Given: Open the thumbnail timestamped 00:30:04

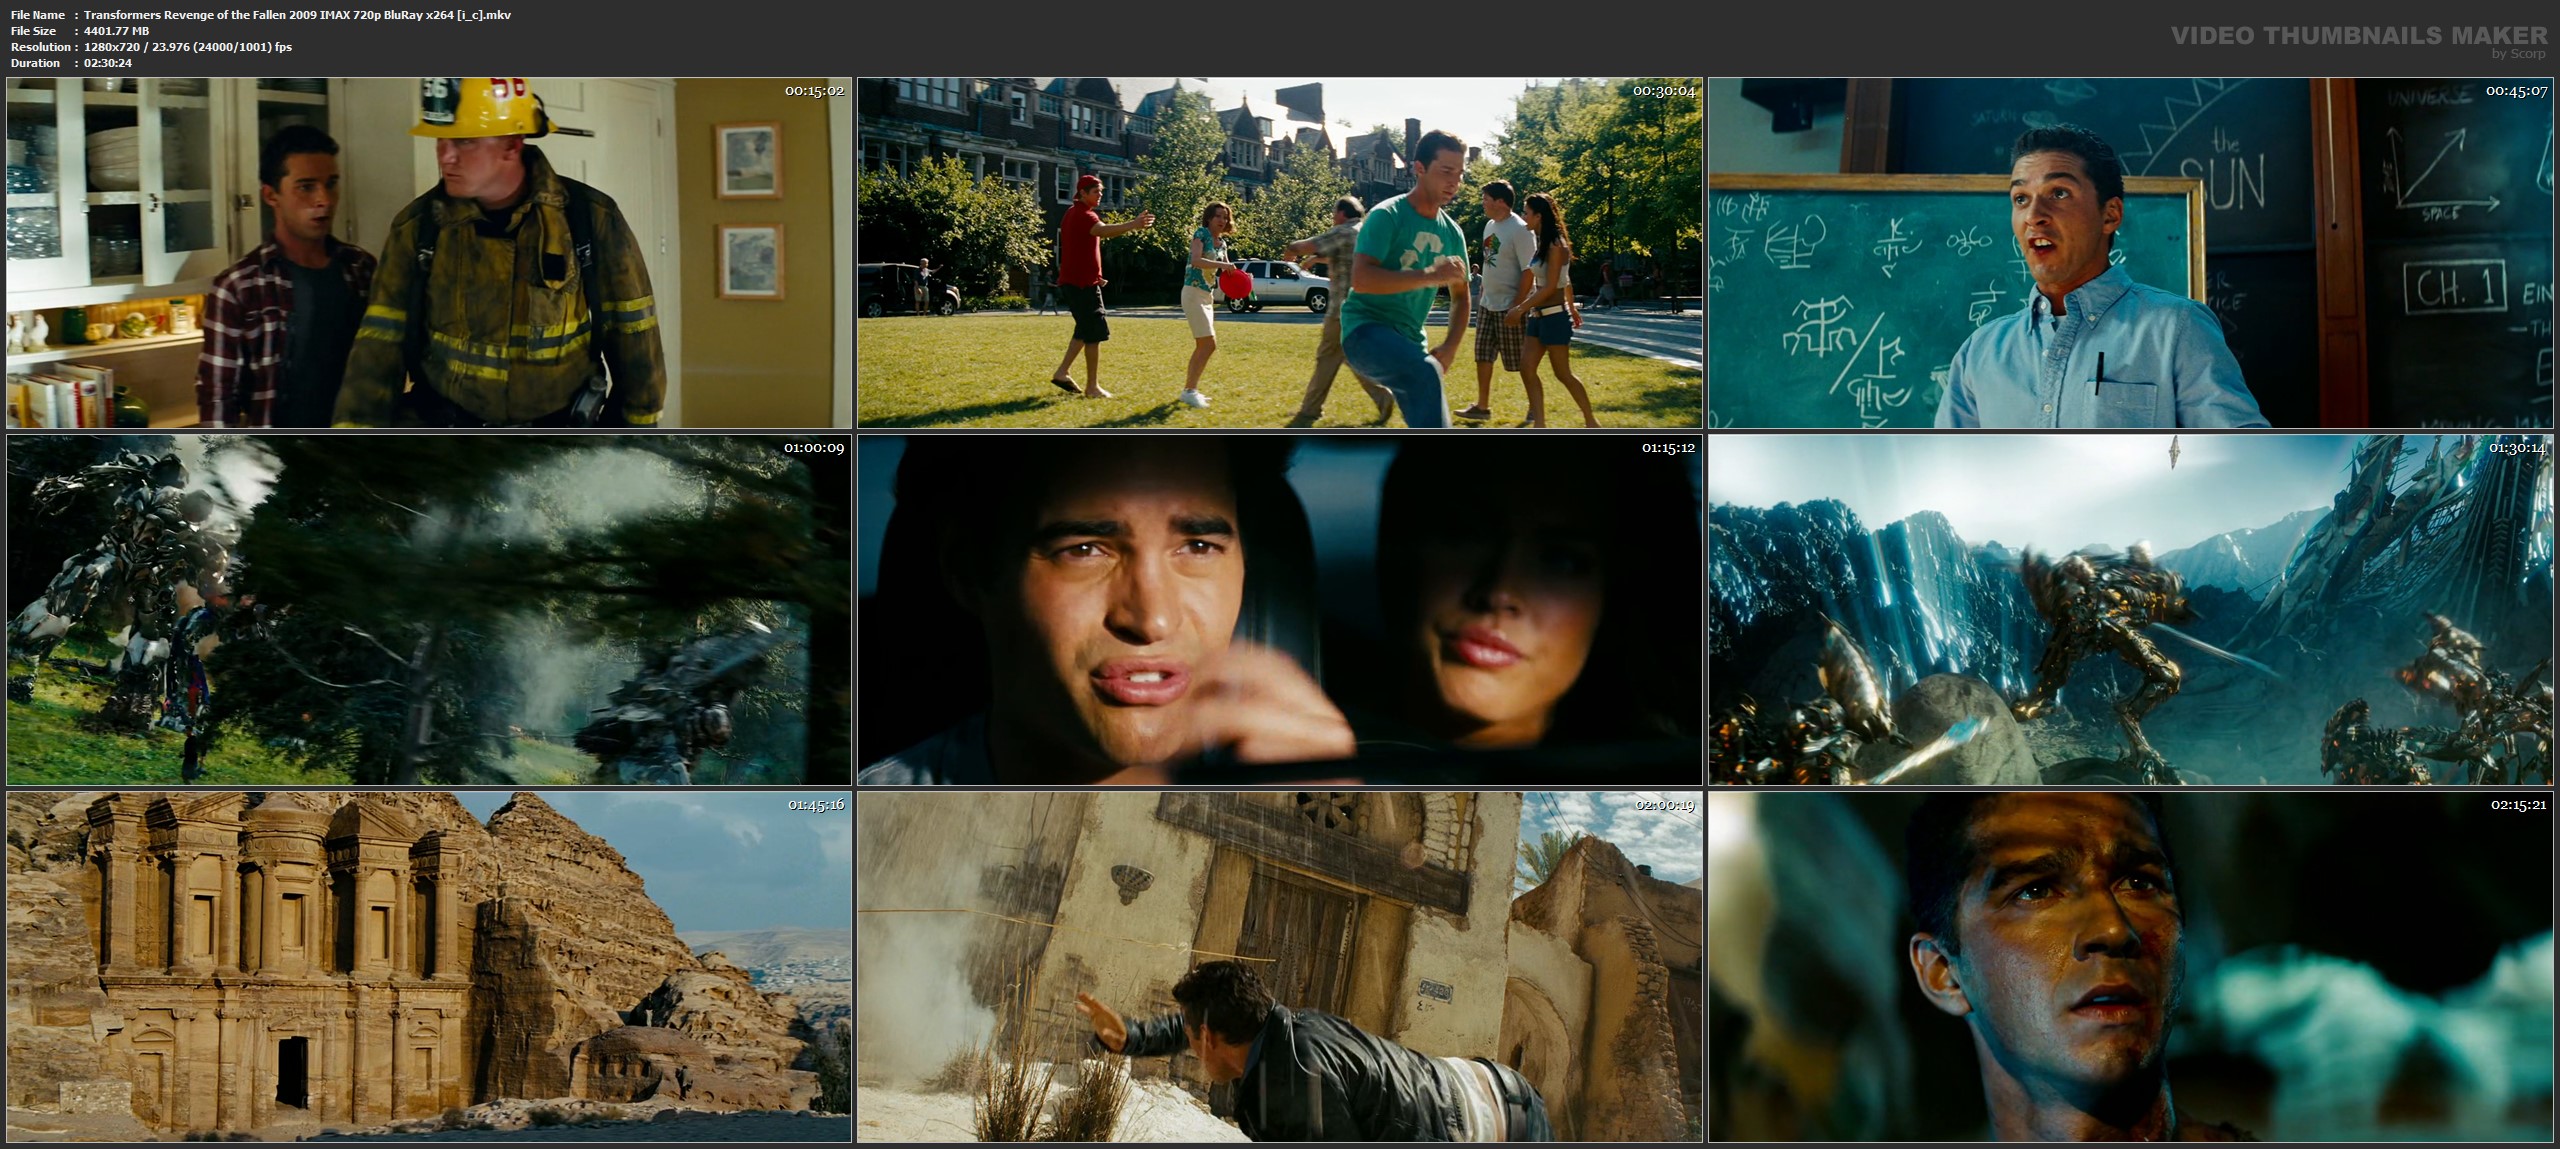Looking at the screenshot, I should click(x=1280, y=253).
